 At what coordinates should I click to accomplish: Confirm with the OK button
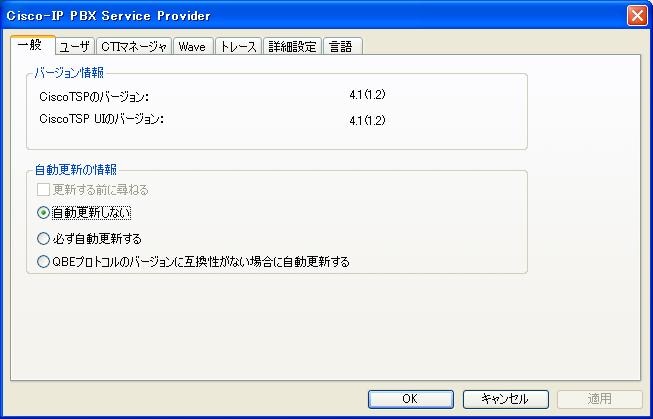[411, 399]
